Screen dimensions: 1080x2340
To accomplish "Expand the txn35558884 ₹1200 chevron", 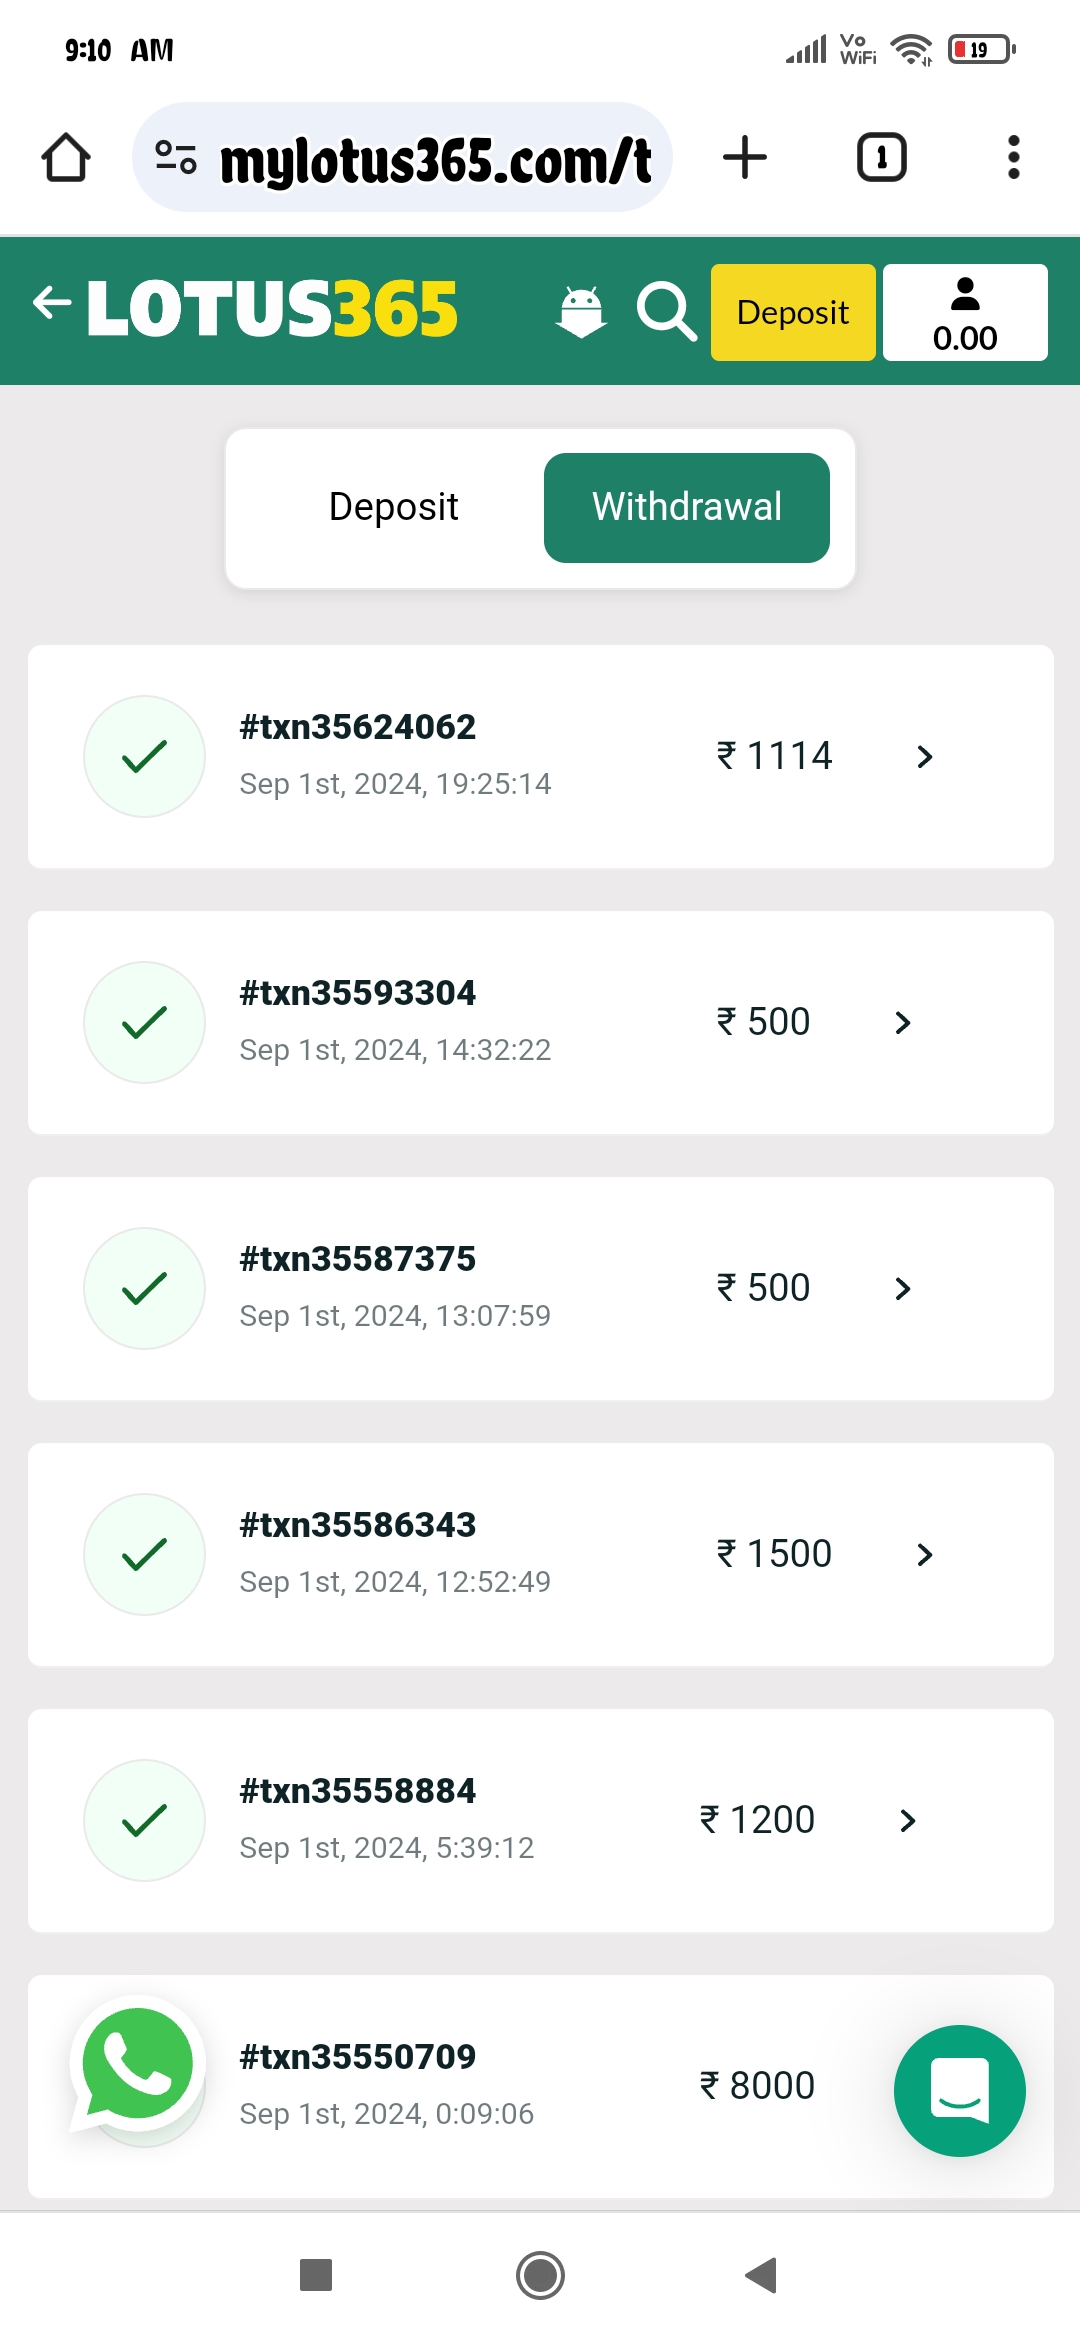I will pyautogui.click(x=907, y=1821).
